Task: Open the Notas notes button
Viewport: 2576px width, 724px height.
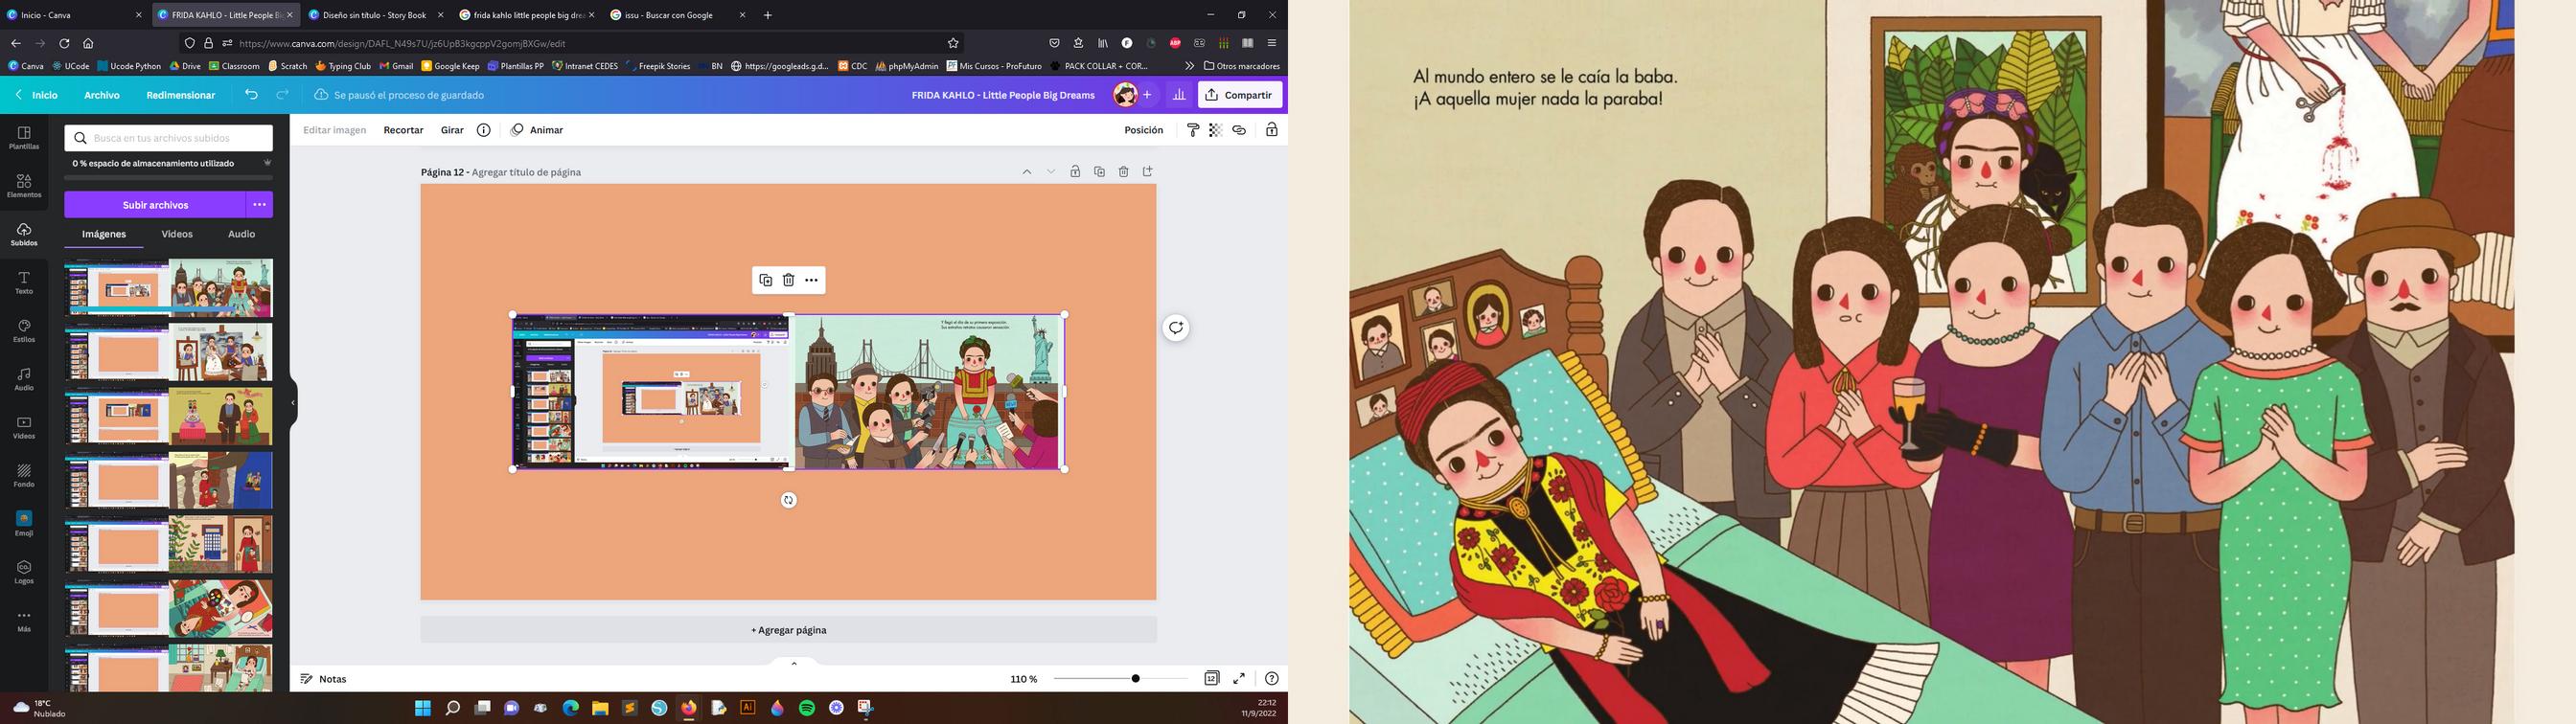Action: pyautogui.click(x=323, y=679)
